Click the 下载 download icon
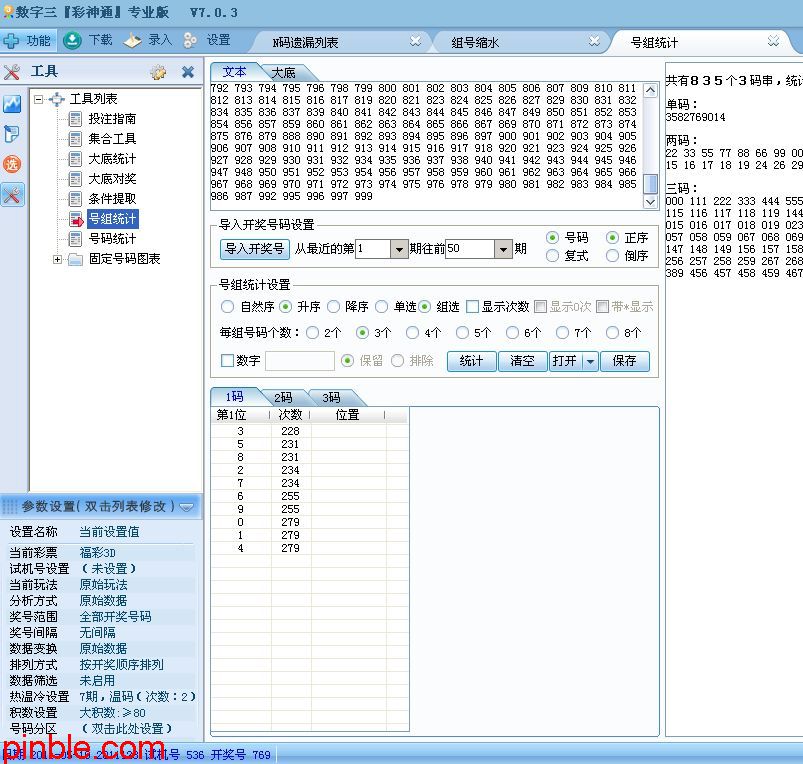This screenshot has width=803, height=764. (x=72, y=41)
